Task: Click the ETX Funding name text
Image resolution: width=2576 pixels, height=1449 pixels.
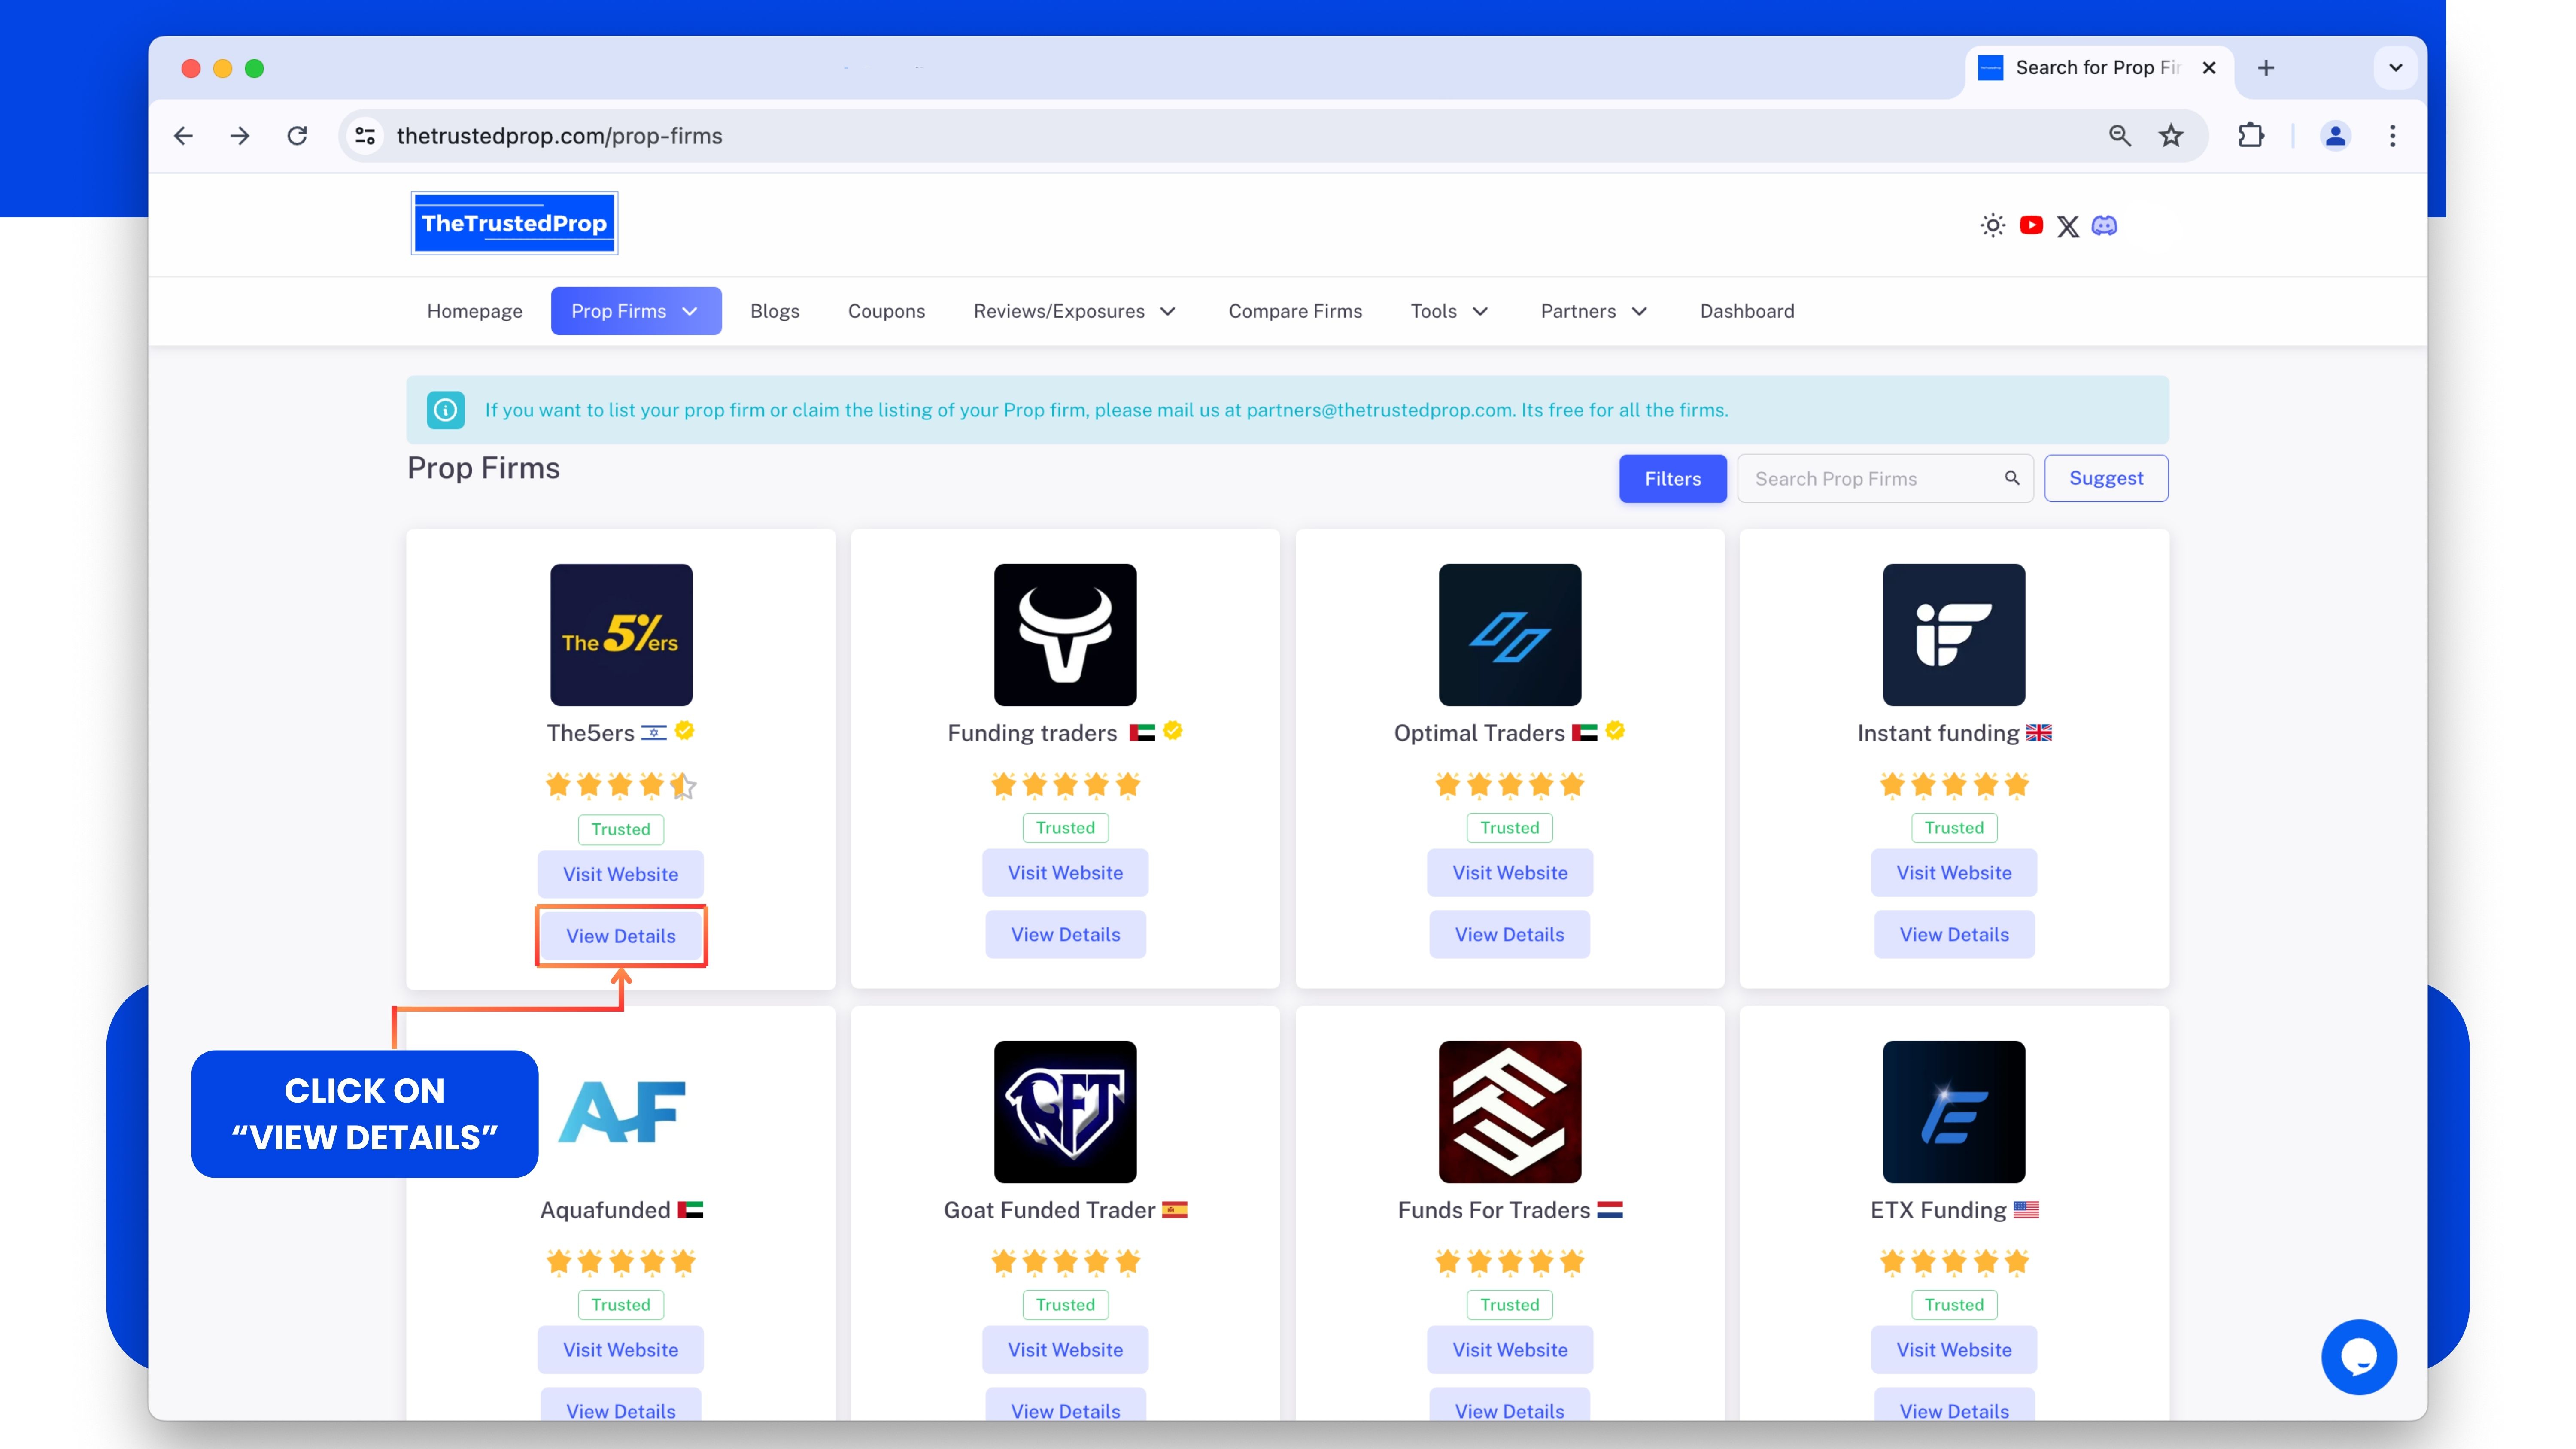Action: point(1938,1210)
